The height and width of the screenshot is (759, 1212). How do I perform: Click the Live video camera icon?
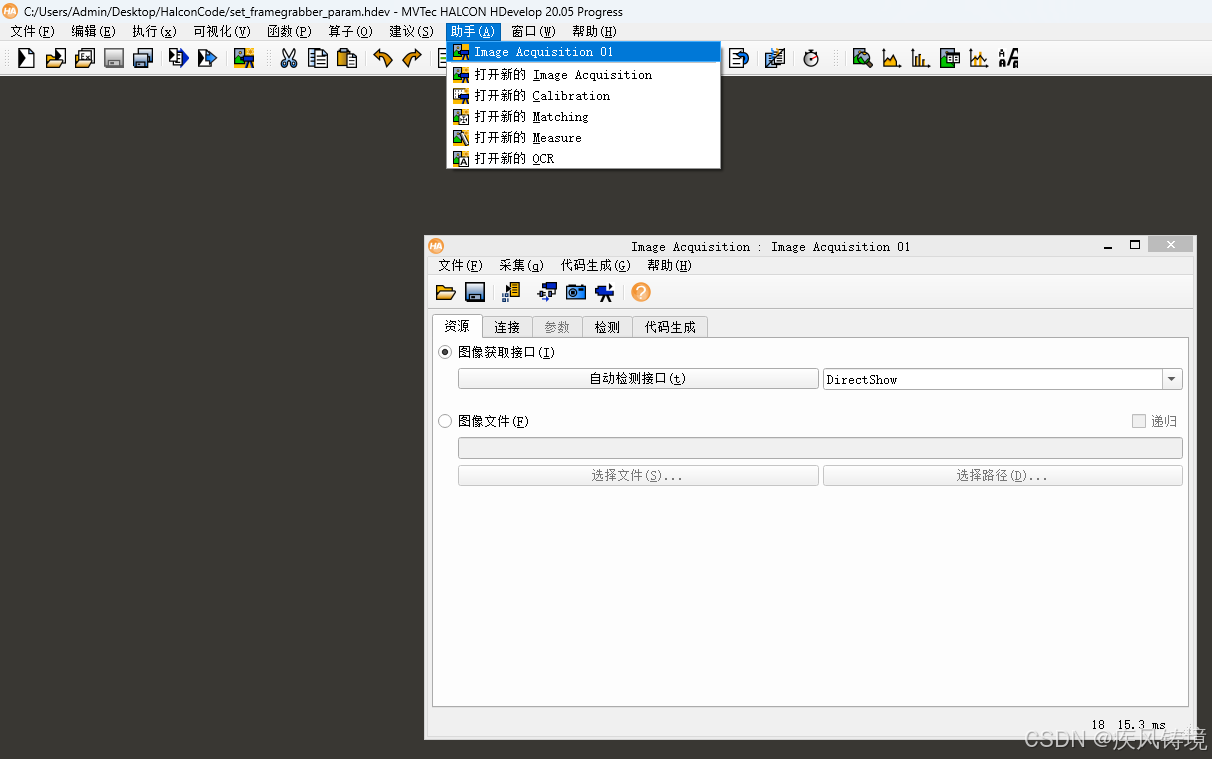coord(605,292)
